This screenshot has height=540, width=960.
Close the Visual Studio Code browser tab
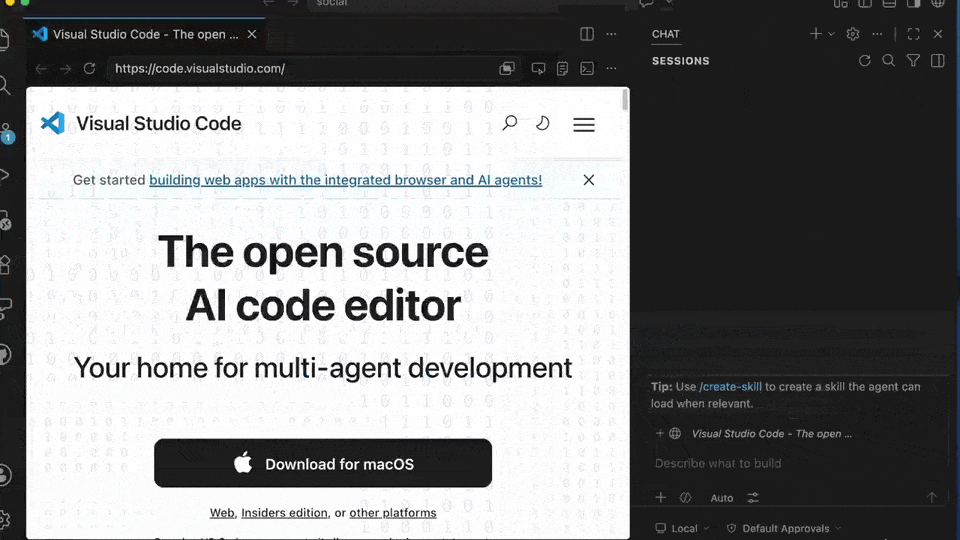click(x=252, y=34)
